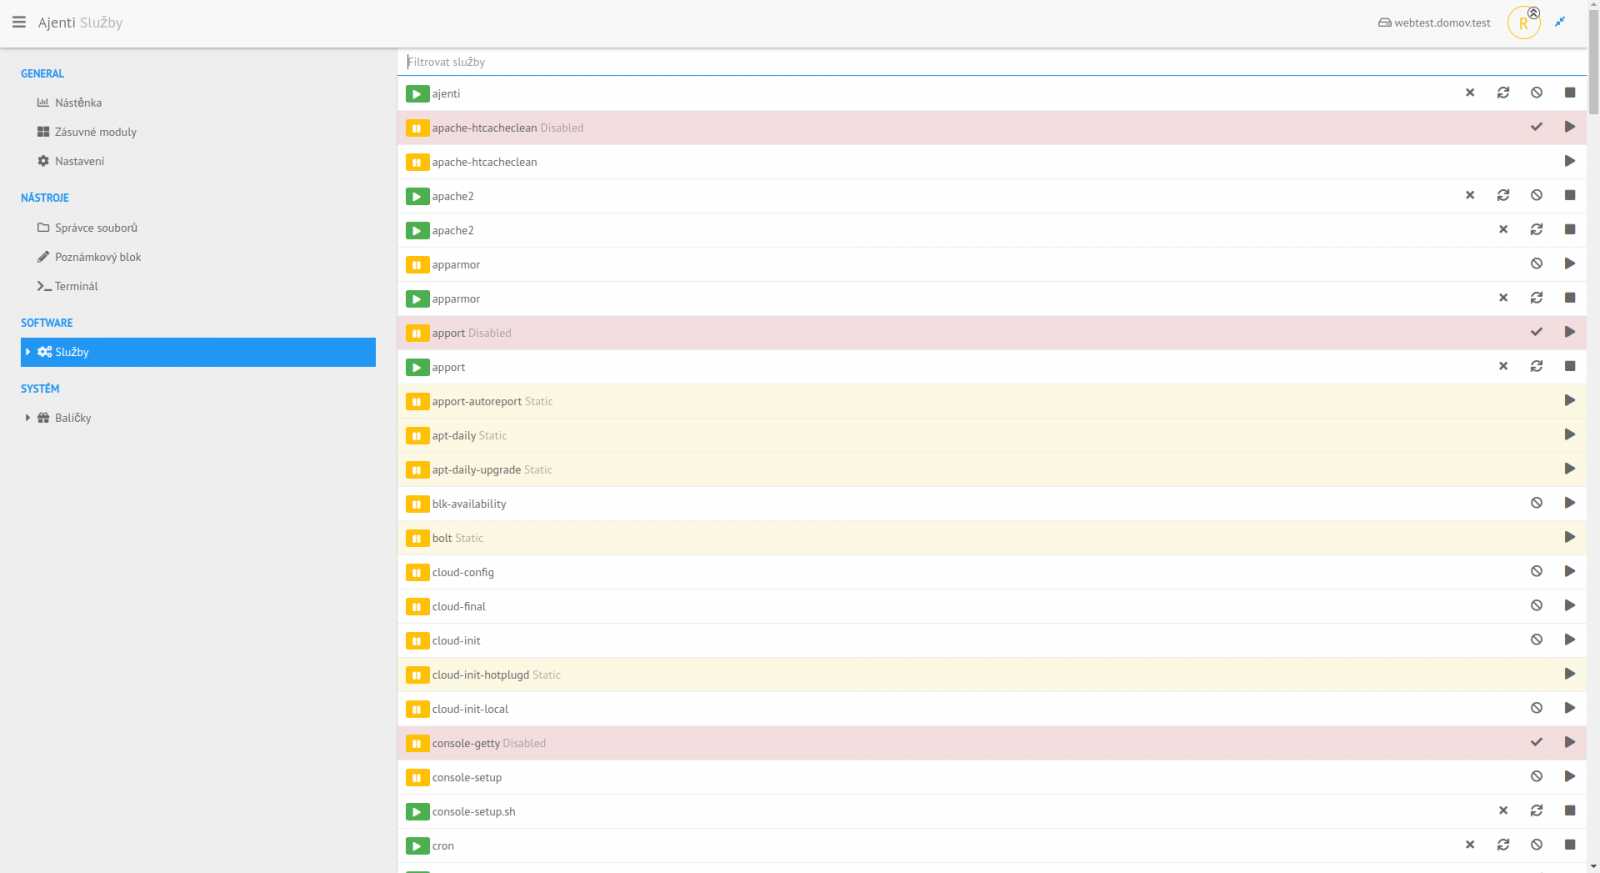This screenshot has width=1600, height=873.
Task: Toggle the fullscreen width arrows icon
Action: click(x=1560, y=22)
